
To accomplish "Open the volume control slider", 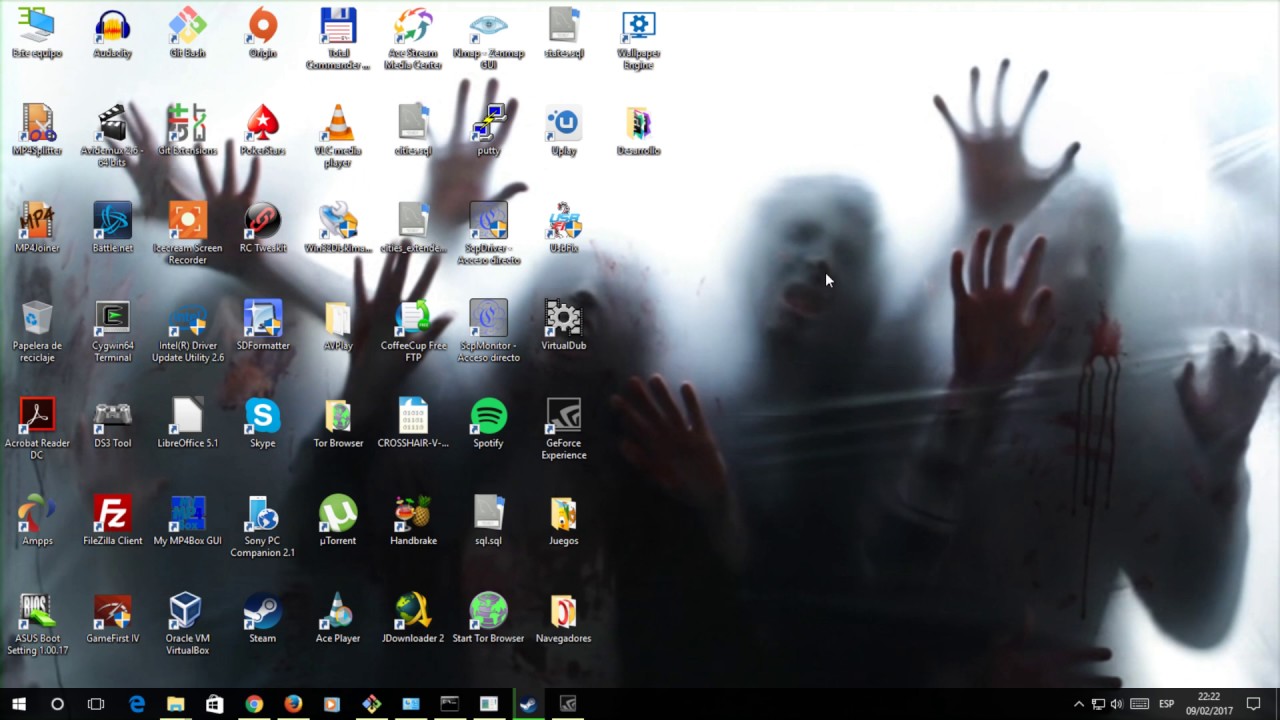I will (x=1116, y=705).
